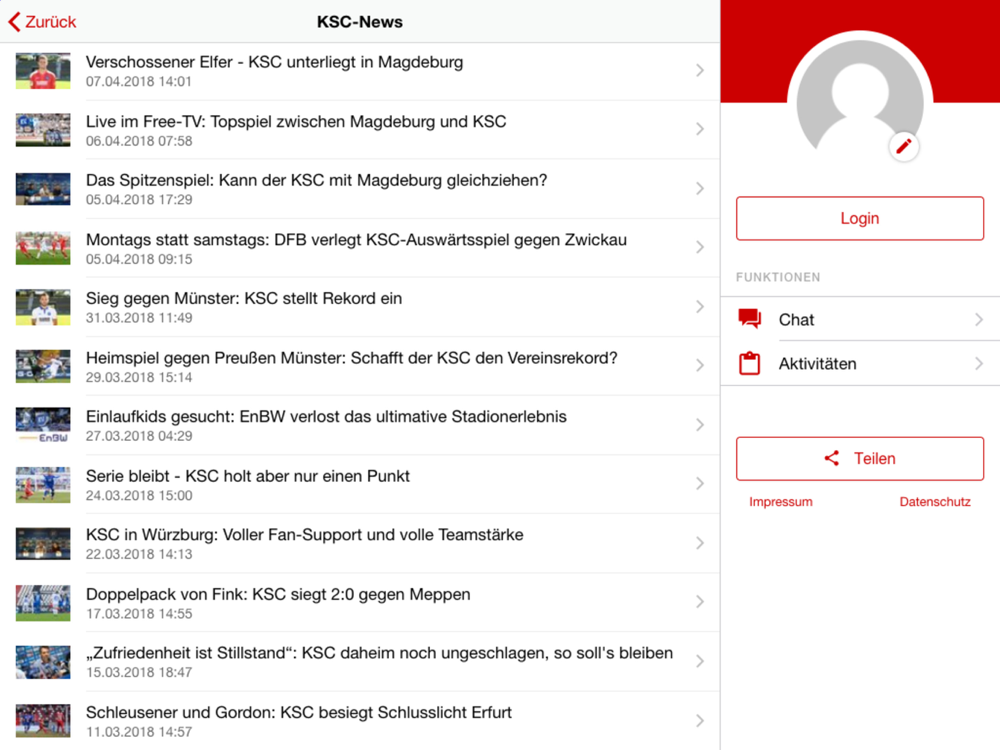Open "Live im Free-TV: Topspiel" headline

296,121
